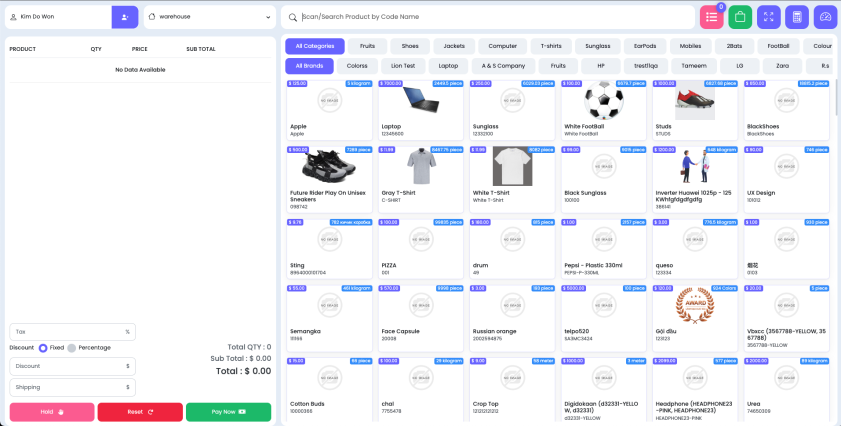Click the Tax input field
The height and width of the screenshot is (426, 841).
click(66, 331)
